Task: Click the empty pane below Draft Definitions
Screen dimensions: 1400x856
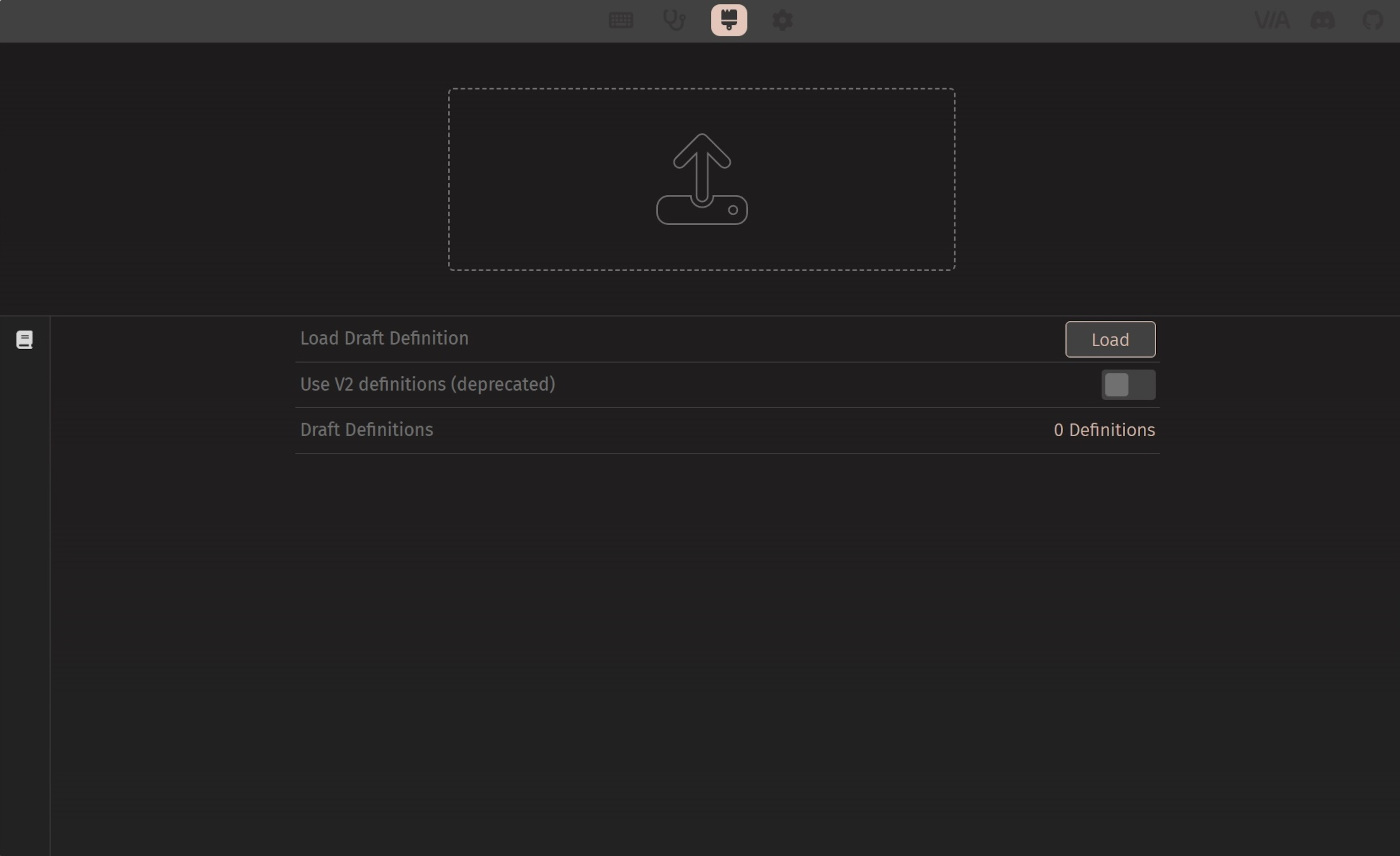Action: (x=725, y=650)
